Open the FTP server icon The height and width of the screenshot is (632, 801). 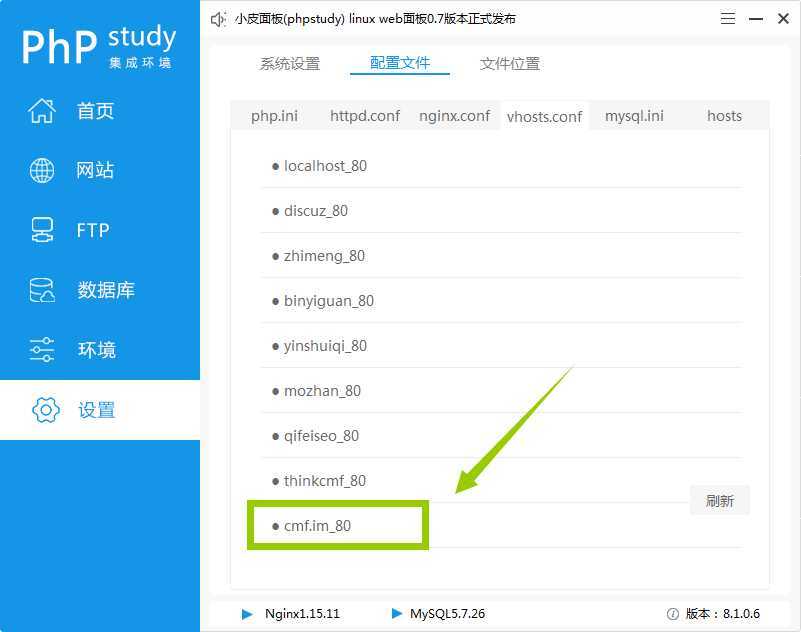[42, 230]
